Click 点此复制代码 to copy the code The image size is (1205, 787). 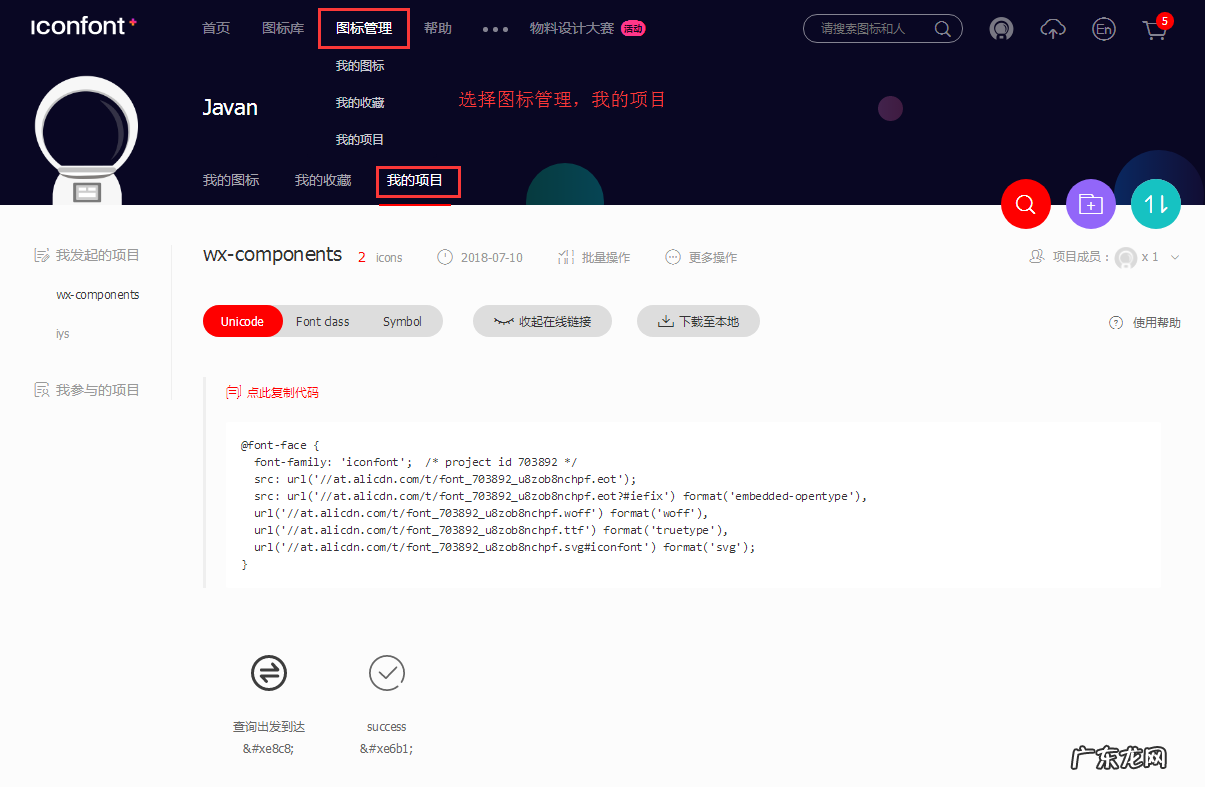(x=272, y=392)
